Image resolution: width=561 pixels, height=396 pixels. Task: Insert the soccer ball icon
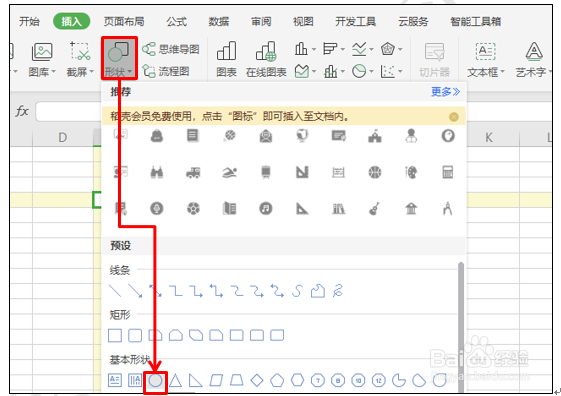pos(193,209)
